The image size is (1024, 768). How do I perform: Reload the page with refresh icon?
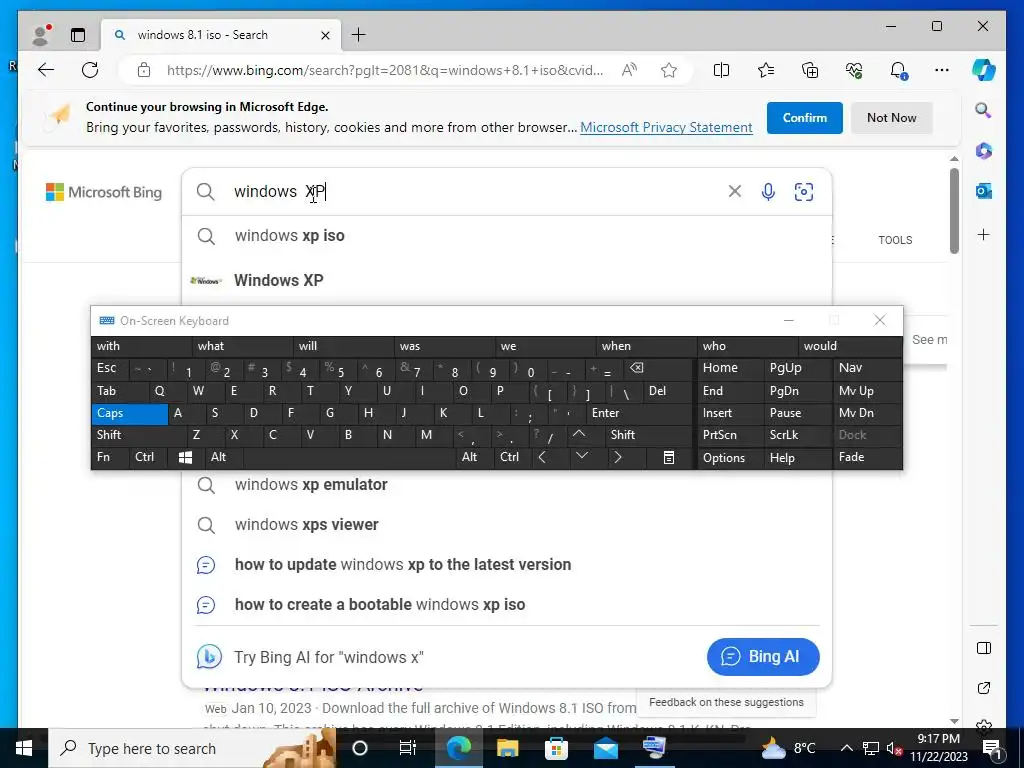[90, 70]
